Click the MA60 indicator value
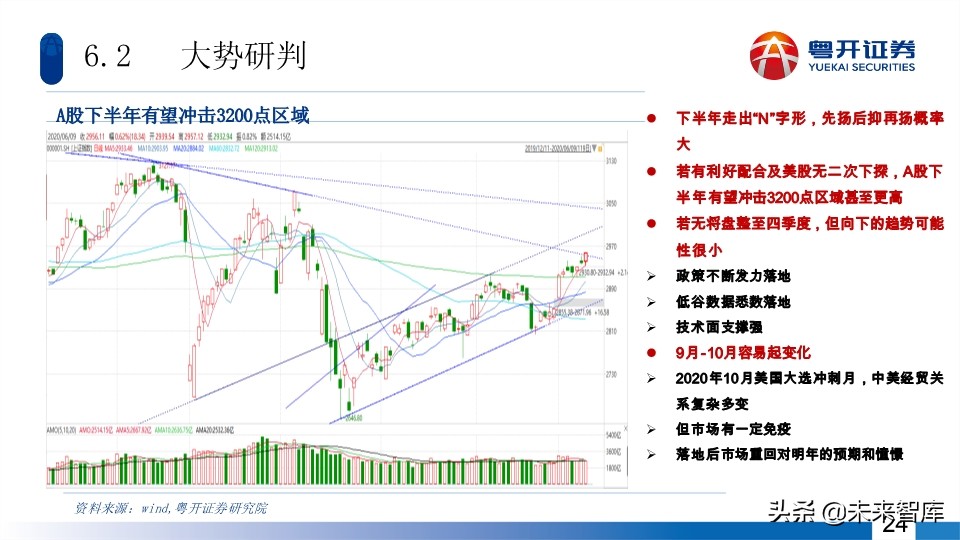This screenshot has height=540, width=960. (x=224, y=148)
